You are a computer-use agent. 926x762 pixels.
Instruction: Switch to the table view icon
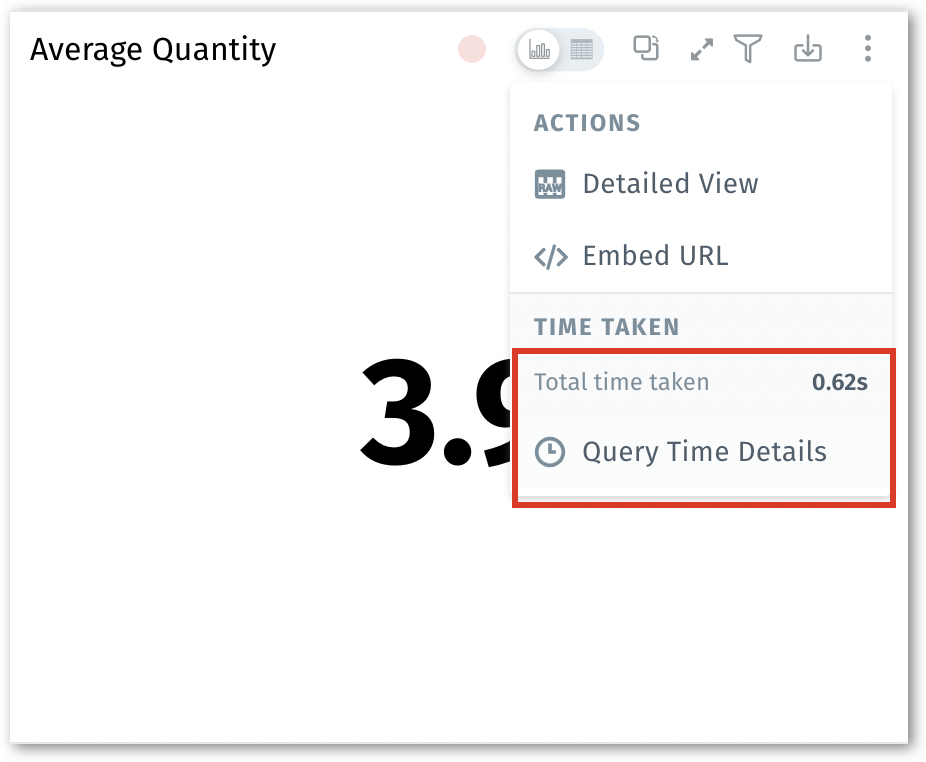(581, 49)
